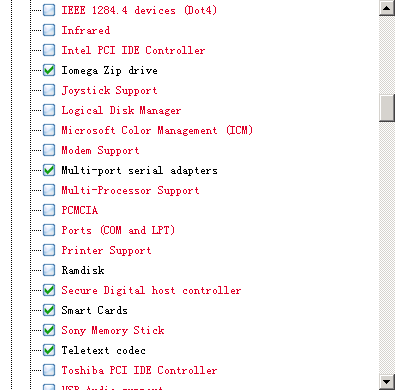Check the Modem Support checkbox
Viewport: 395px width, 390px height.
coord(49,150)
